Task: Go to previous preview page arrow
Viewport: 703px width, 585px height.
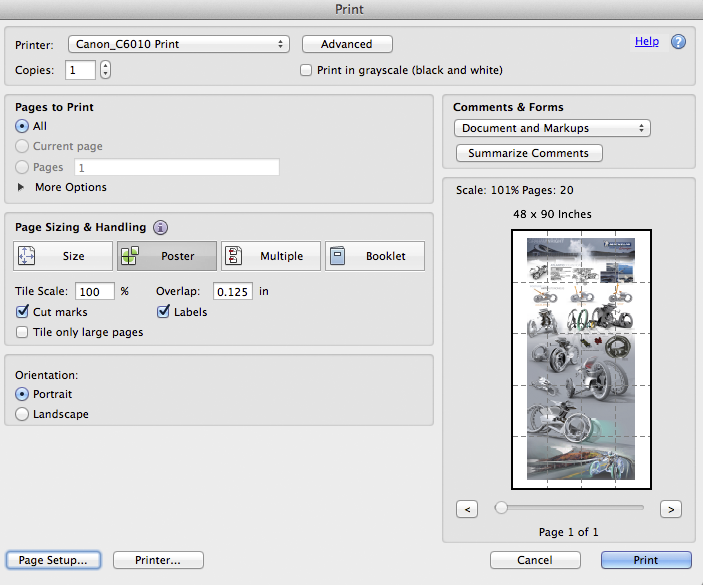Action: [466, 509]
